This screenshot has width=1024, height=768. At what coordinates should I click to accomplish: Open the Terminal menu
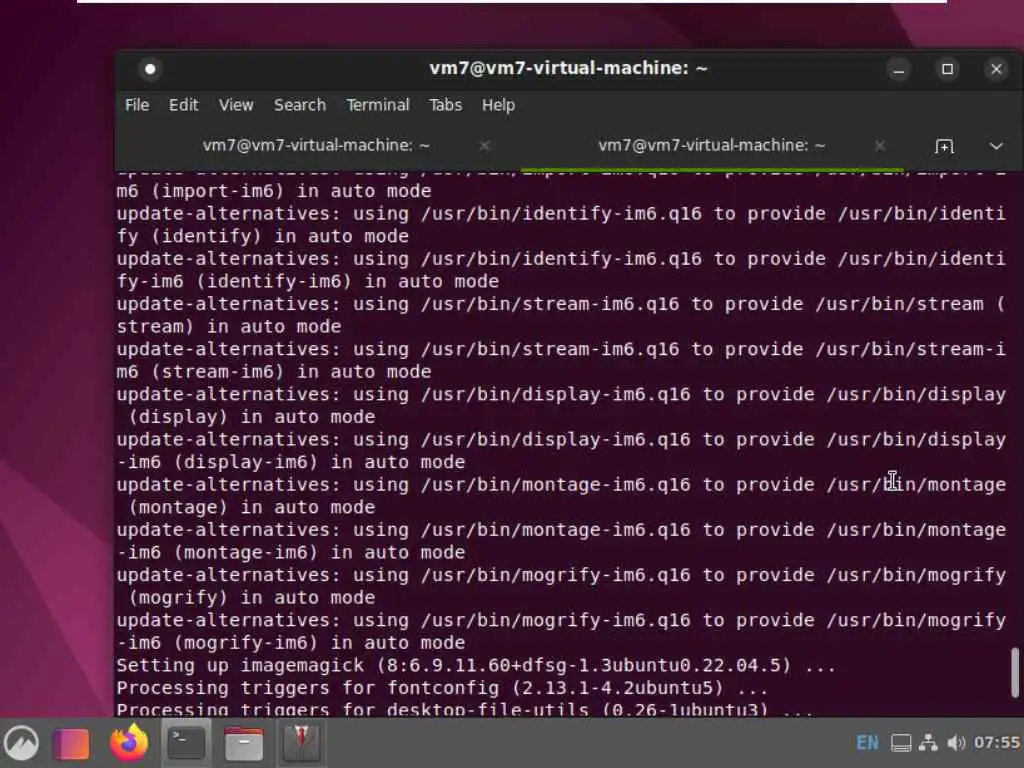(377, 105)
